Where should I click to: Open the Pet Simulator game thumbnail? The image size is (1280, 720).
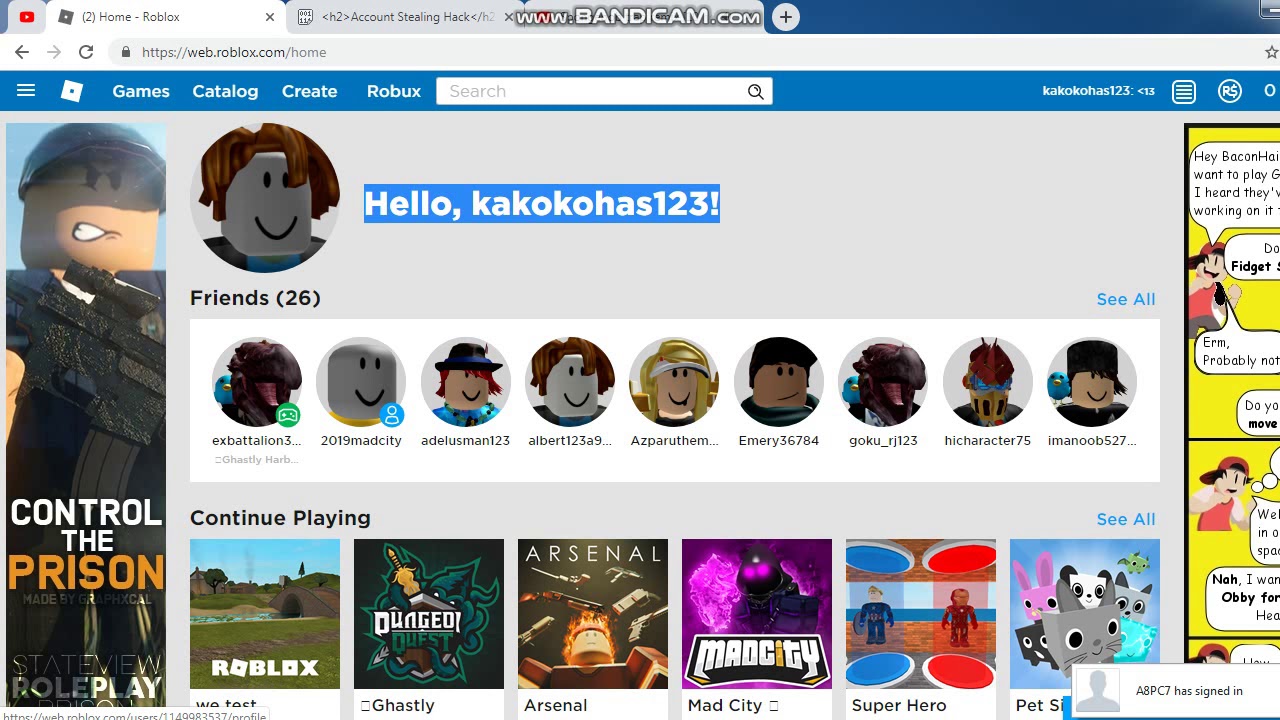(x=1085, y=614)
